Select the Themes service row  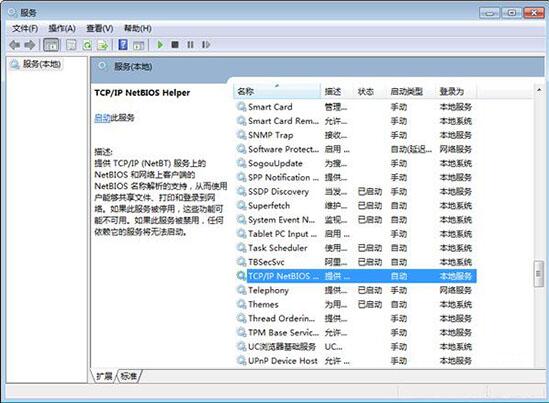click(355, 304)
